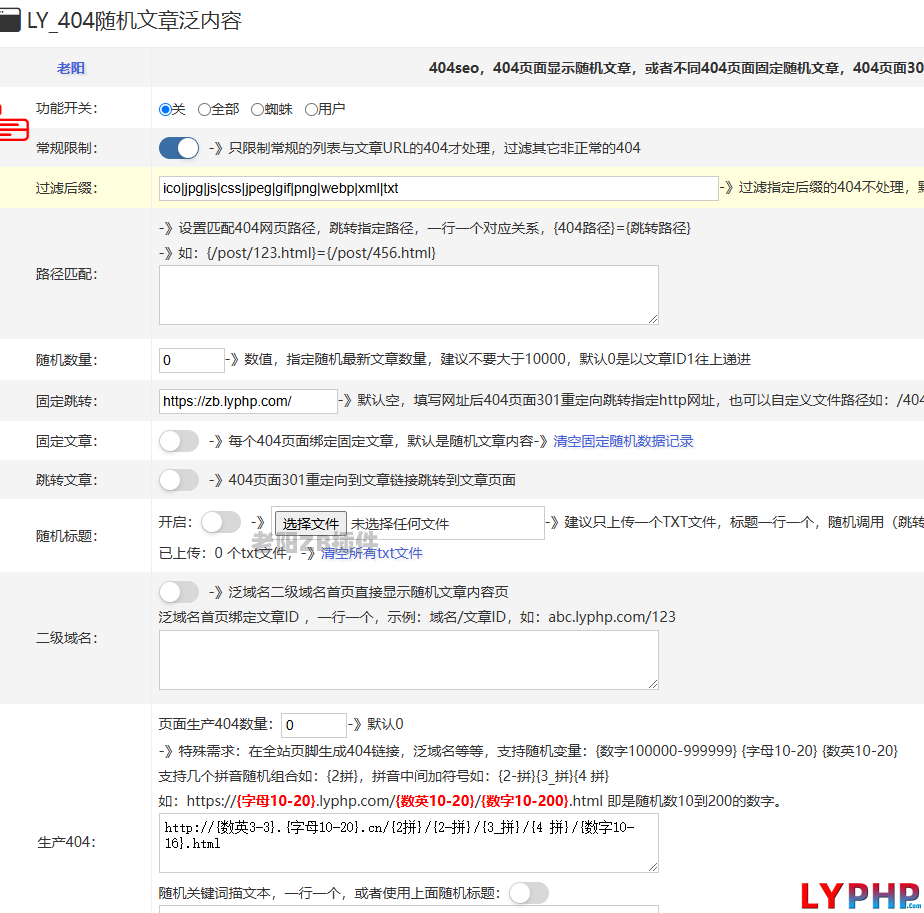Open the 清空固定随机数据记录 link
This screenshot has height=913, width=924.
(623, 441)
